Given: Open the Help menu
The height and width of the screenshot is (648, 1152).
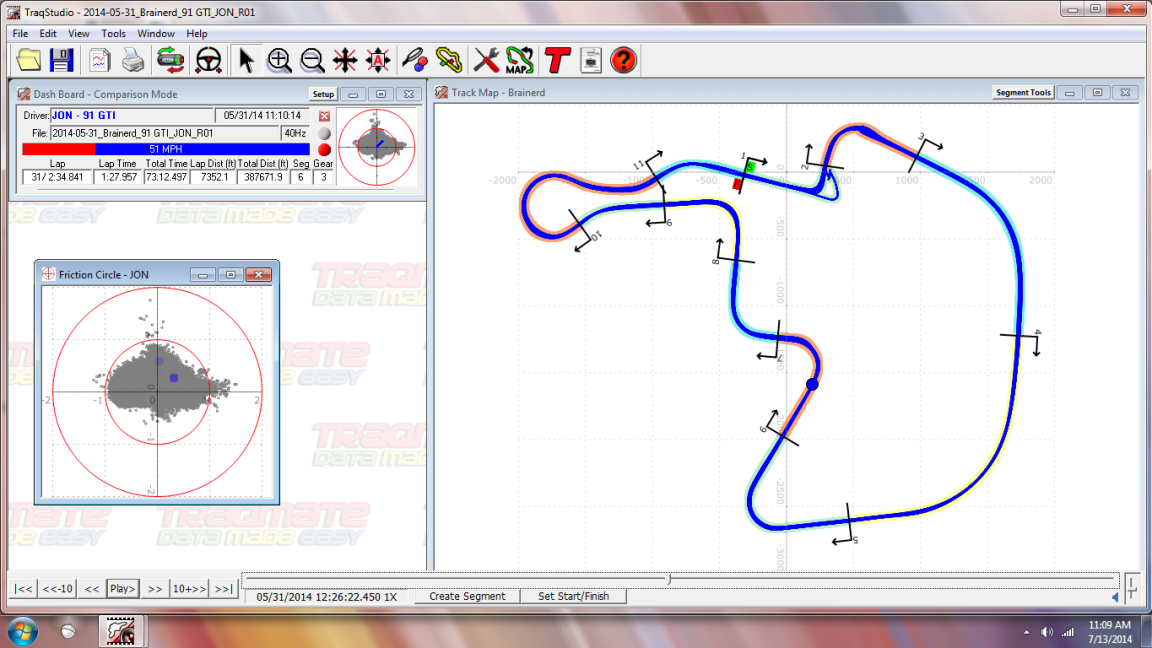Looking at the screenshot, I should click(x=196, y=34).
